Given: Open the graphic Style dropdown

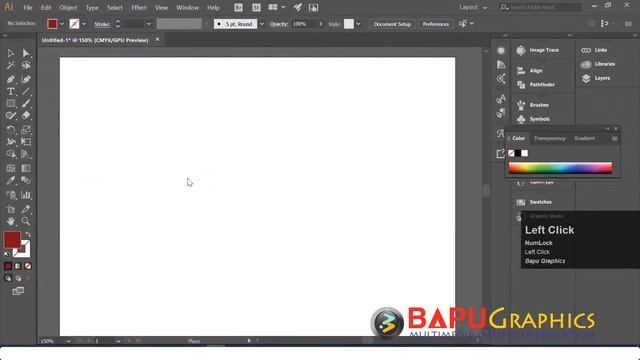Looking at the screenshot, I should click(358, 24).
